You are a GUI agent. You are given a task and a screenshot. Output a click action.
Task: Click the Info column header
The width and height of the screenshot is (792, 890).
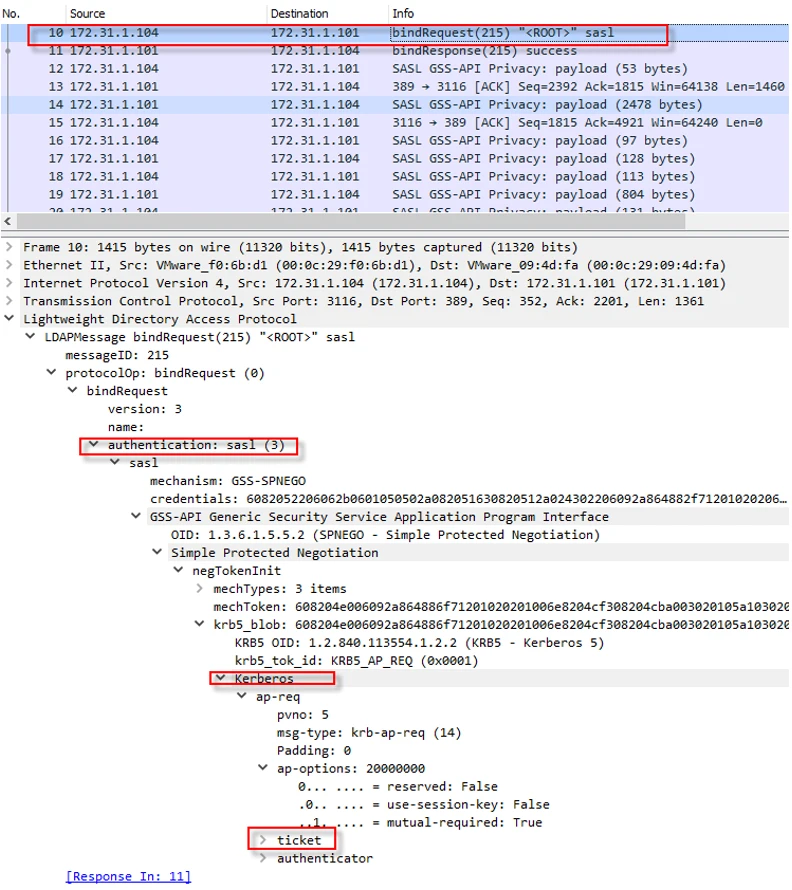click(x=404, y=14)
